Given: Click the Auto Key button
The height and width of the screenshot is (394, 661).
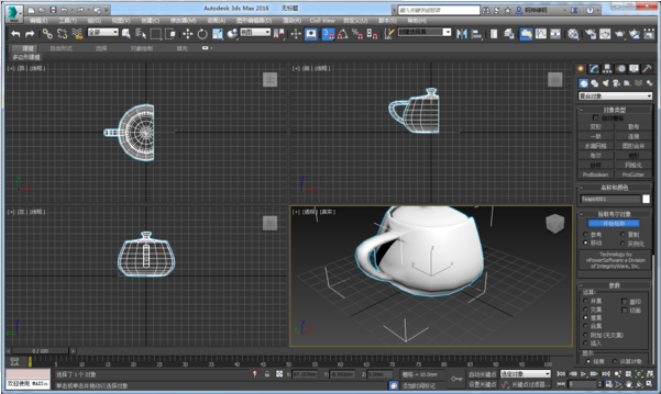Looking at the screenshot, I should pyautogui.click(x=482, y=374).
